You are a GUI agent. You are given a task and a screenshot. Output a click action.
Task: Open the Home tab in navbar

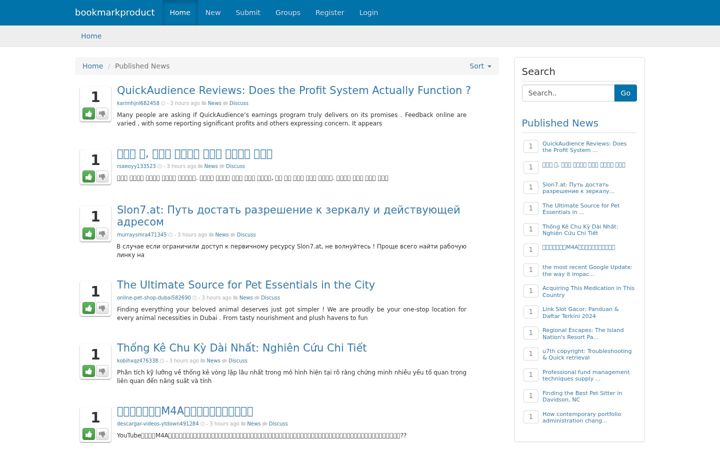point(180,12)
